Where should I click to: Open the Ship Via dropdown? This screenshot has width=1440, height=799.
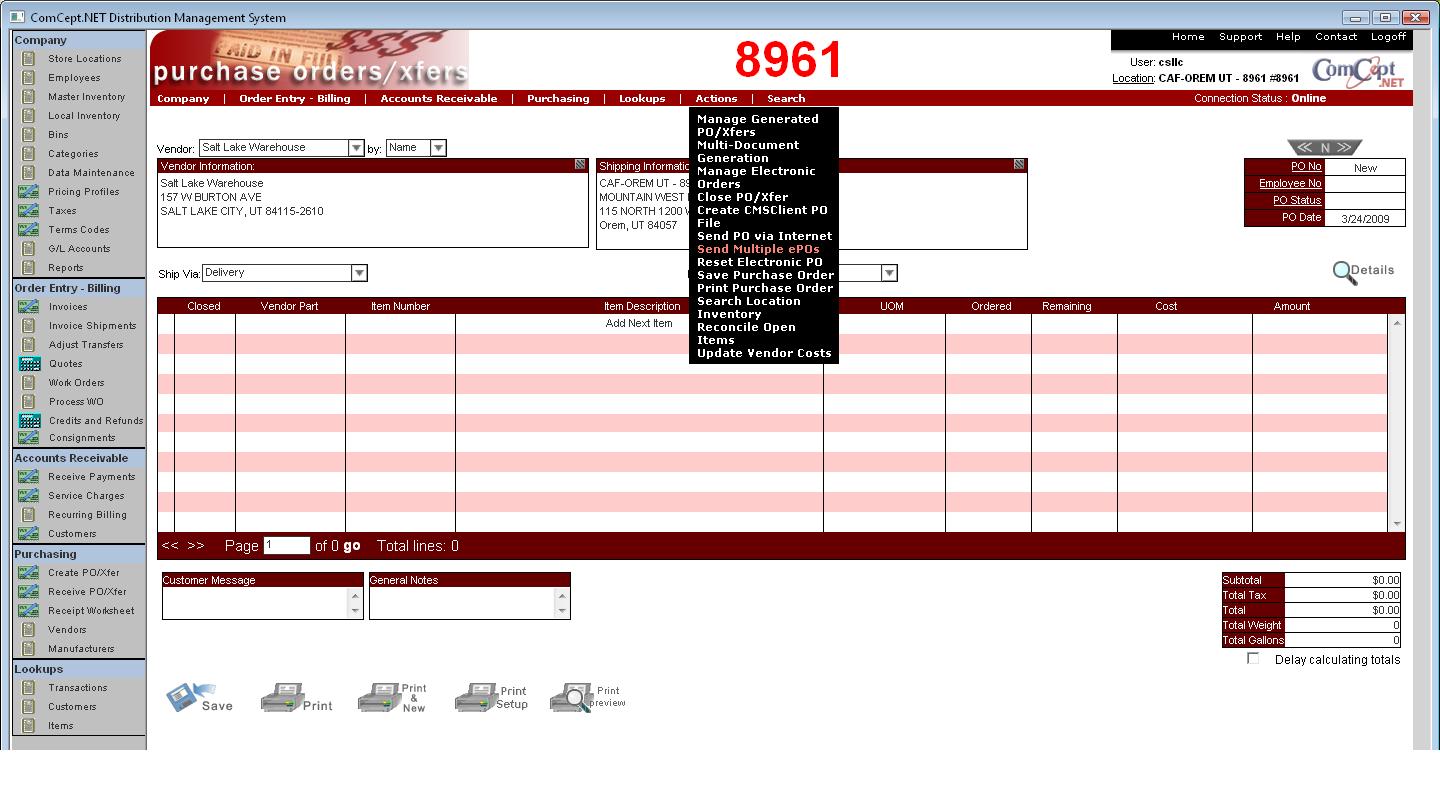[x=359, y=273]
